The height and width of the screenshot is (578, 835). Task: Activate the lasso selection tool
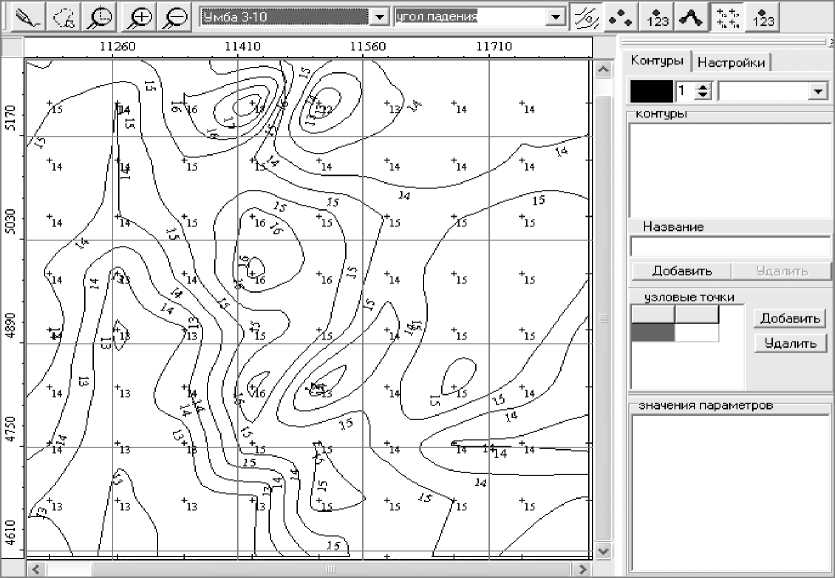pyautogui.click(x=63, y=17)
